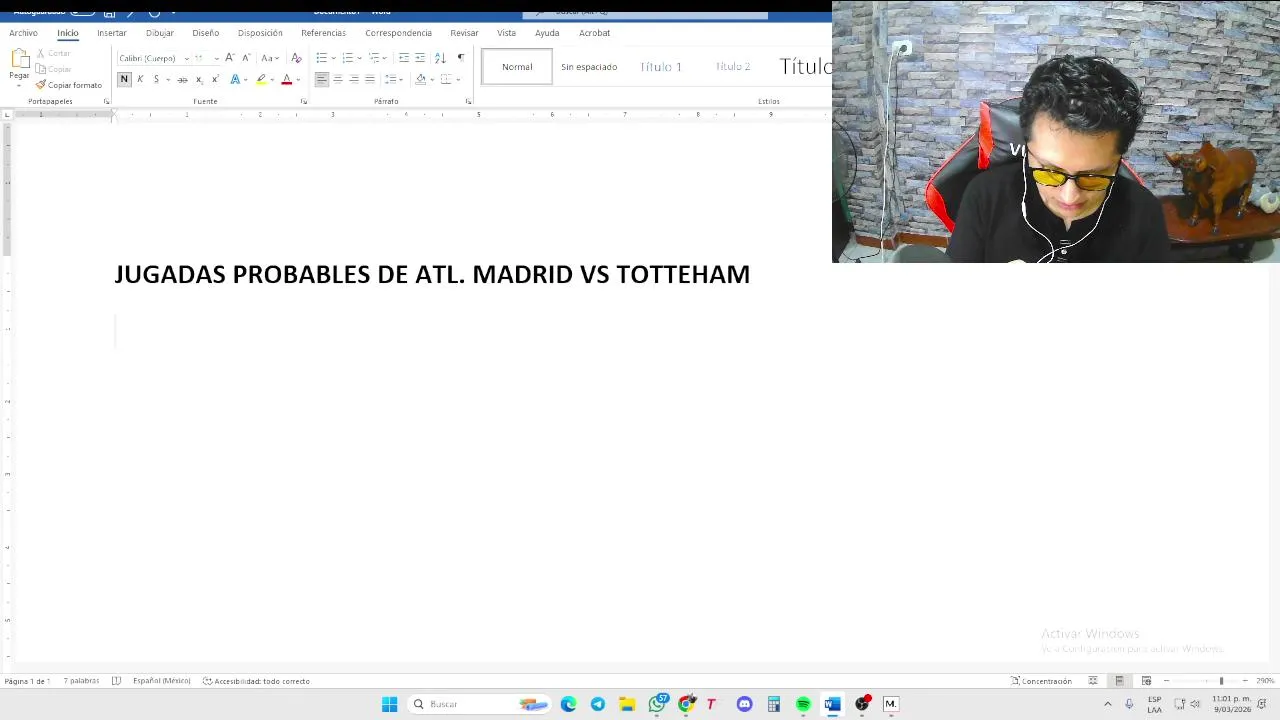Viewport: 1280px width, 720px height.
Task: Expand the bullets list dropdown
Action: pyautogui.click(x=333, y=58)
